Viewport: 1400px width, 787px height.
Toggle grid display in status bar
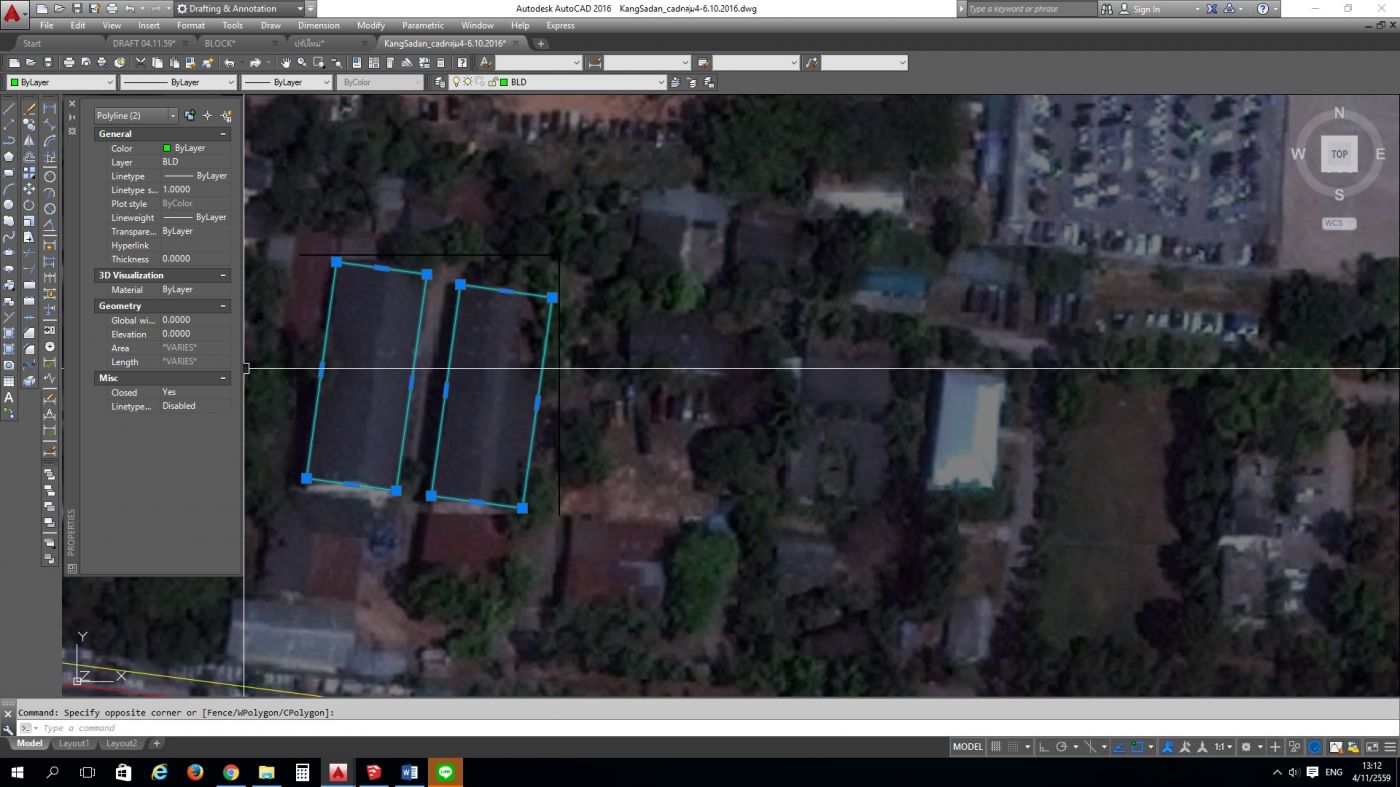[x=996, y=747]
